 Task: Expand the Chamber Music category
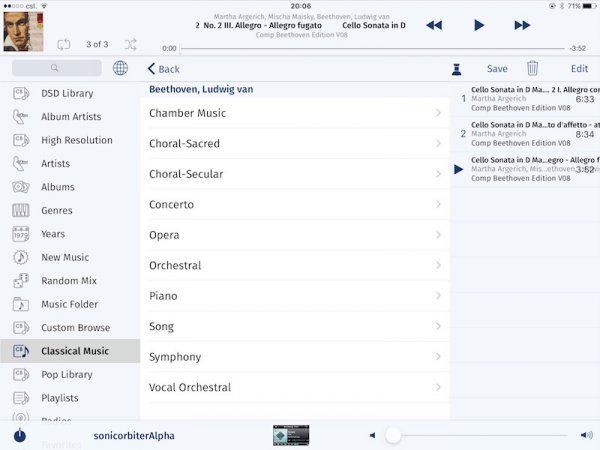[294, 113]
